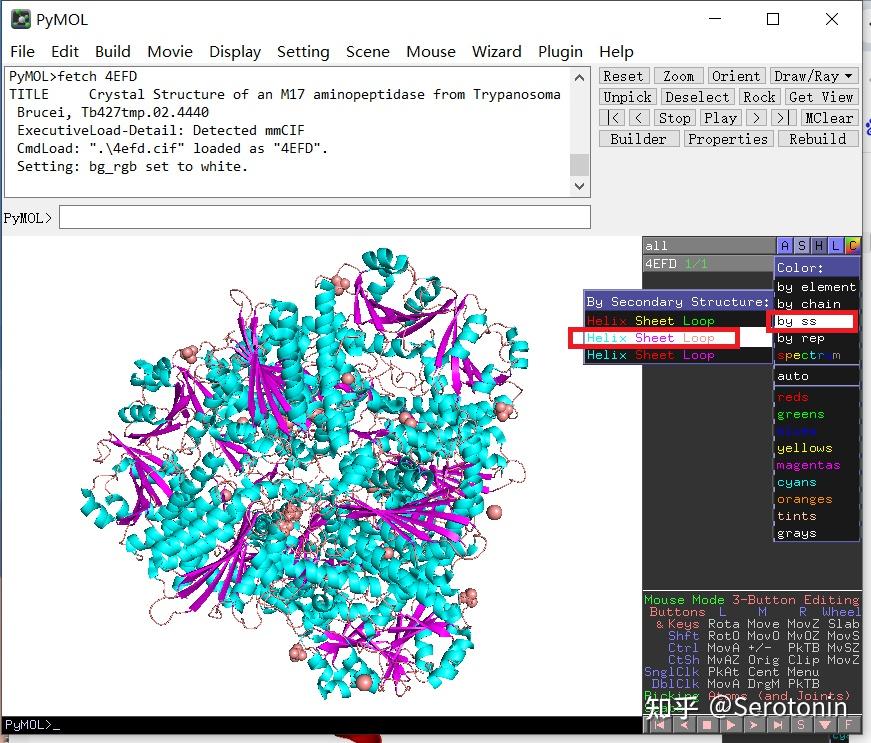Toggle the Rock button
The width and height of the screenshot is (871, 743).
(759, 97)
